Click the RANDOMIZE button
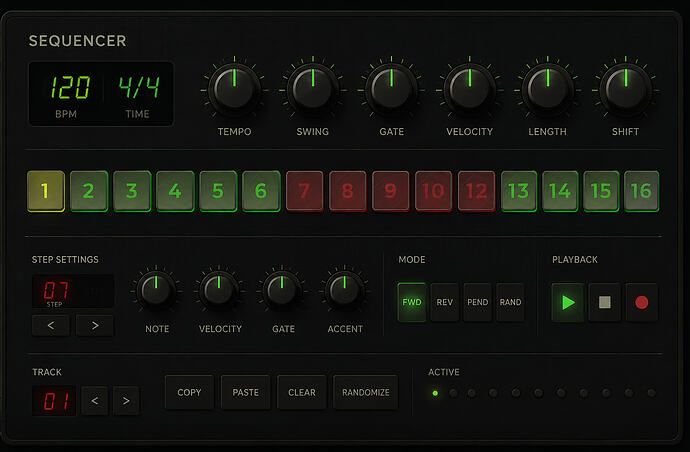 pos(366,392)
